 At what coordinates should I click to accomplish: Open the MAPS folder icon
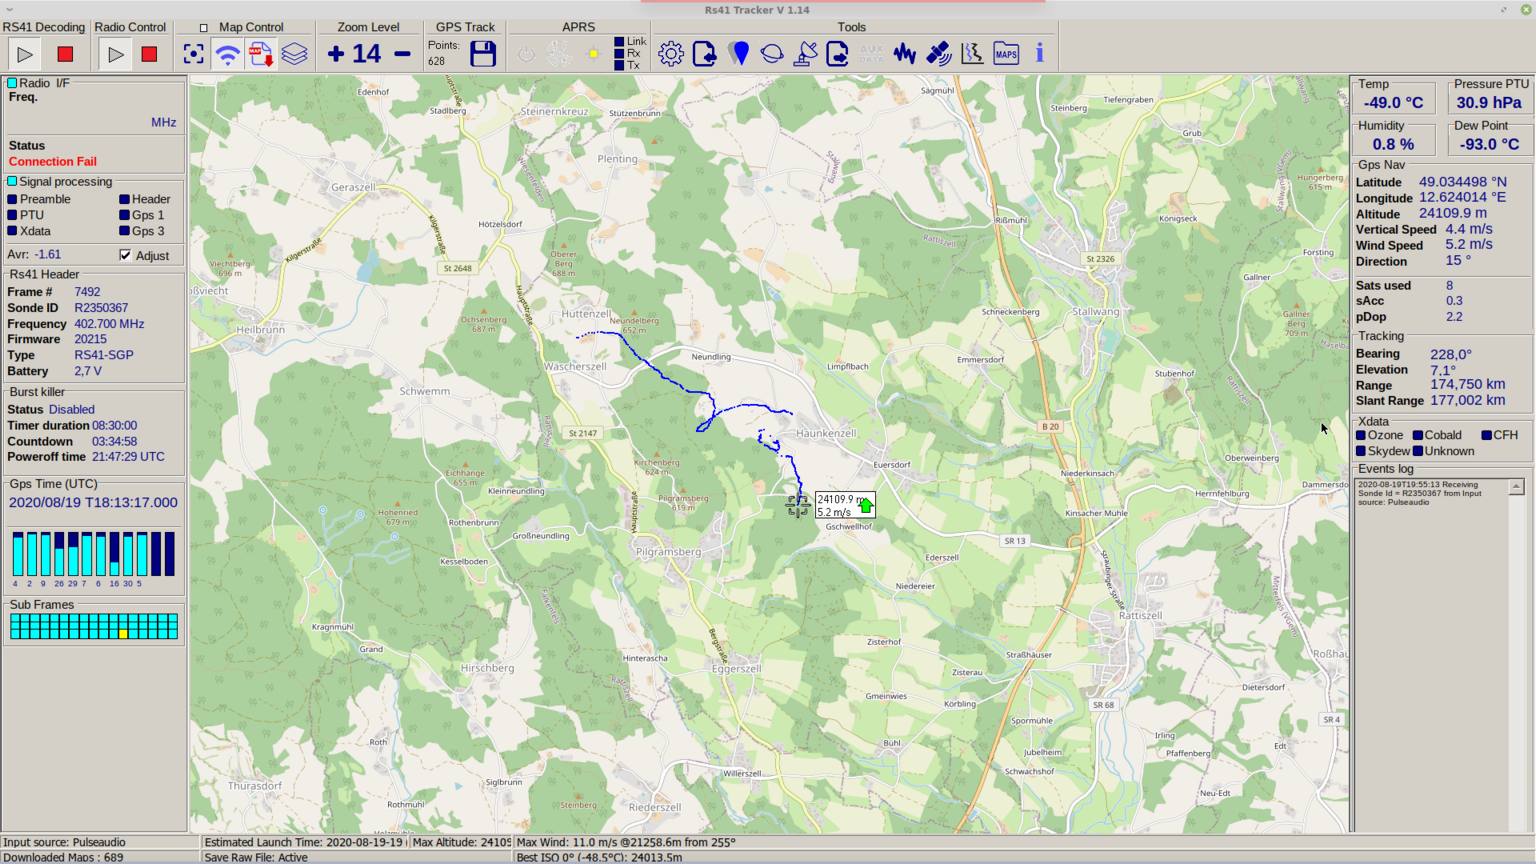[x=1006, y=54]
